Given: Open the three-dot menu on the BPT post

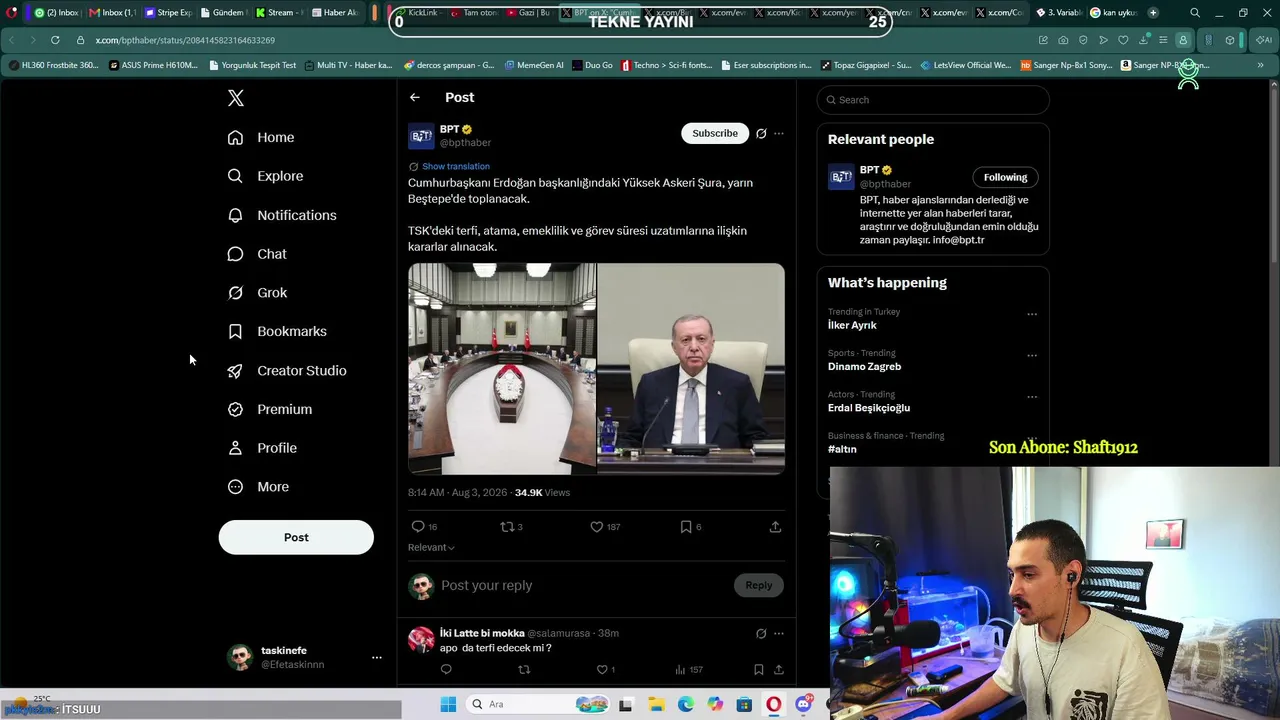Looking at the screenshot, I should tap(779, 133).
